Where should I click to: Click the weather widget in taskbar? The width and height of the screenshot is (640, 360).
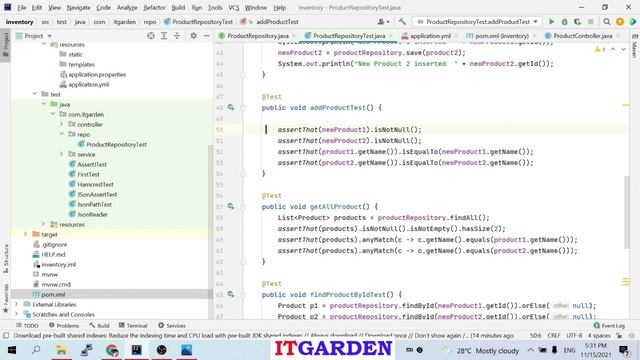pos(480,350)
